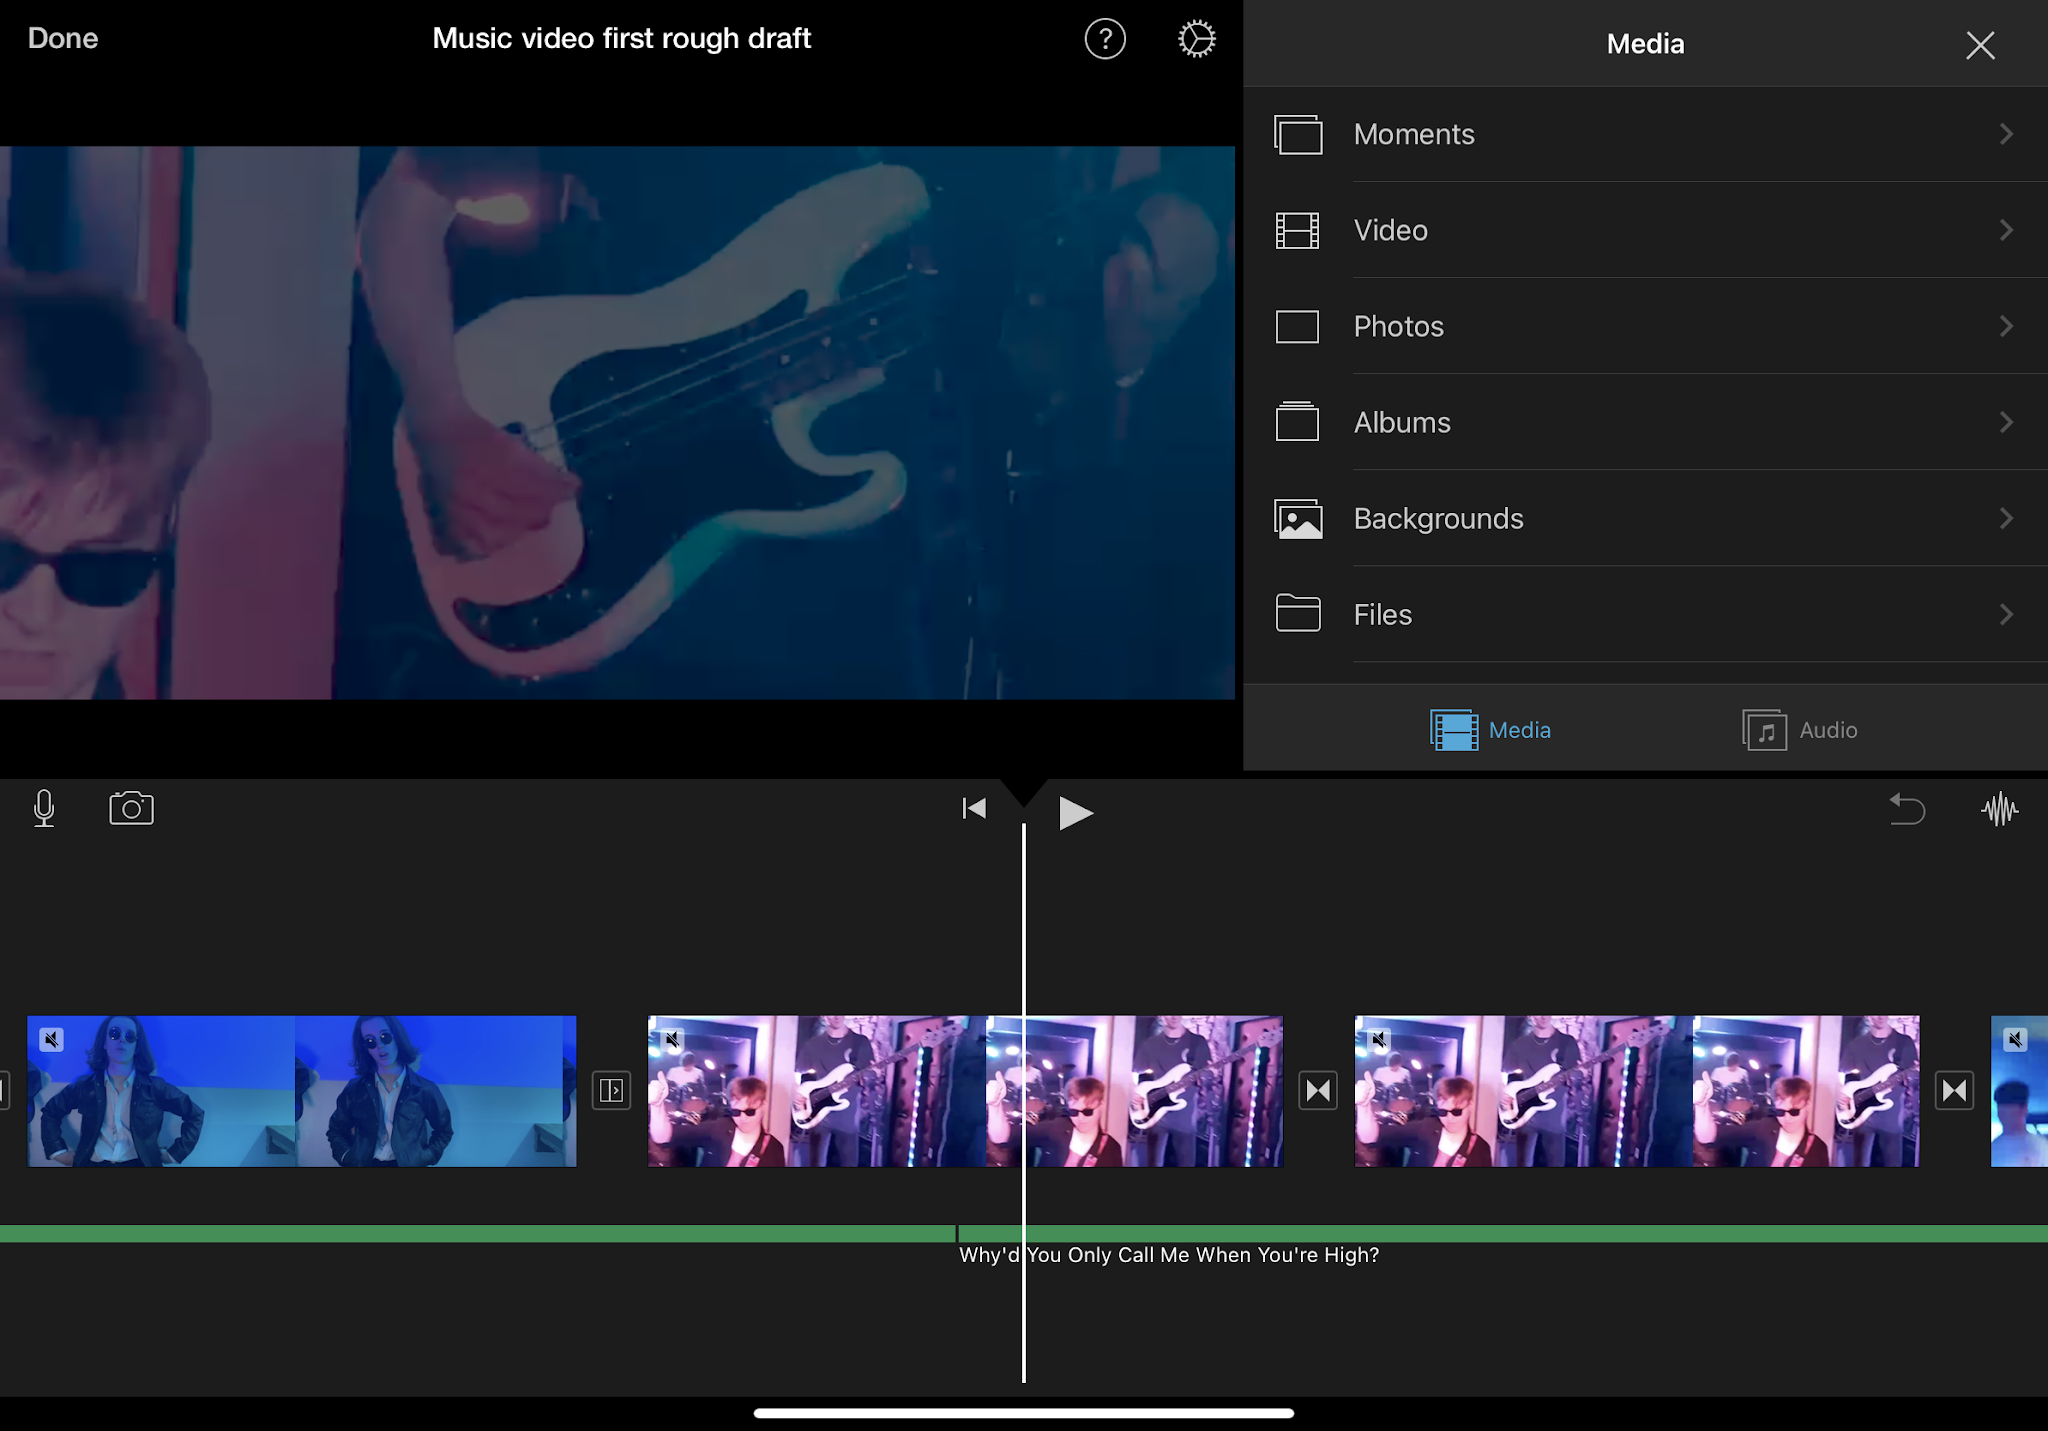Close the Media panel
The width and height of the screenshot is (2048, 1431).
(x=1980, y=45)
